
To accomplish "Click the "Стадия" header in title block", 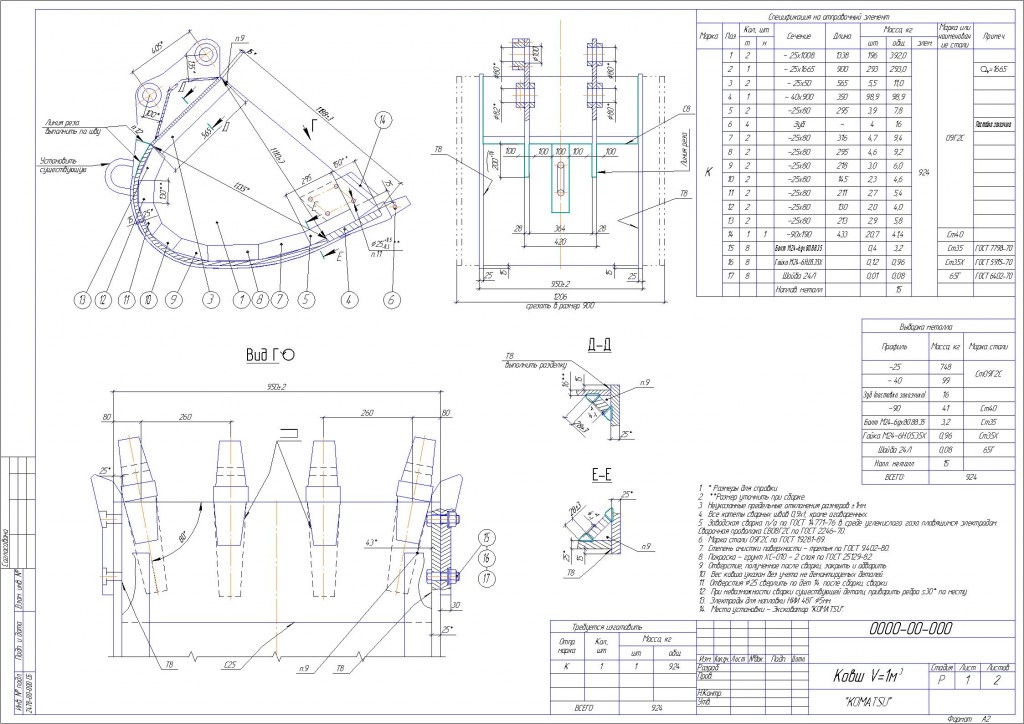I will click(942, 668).
